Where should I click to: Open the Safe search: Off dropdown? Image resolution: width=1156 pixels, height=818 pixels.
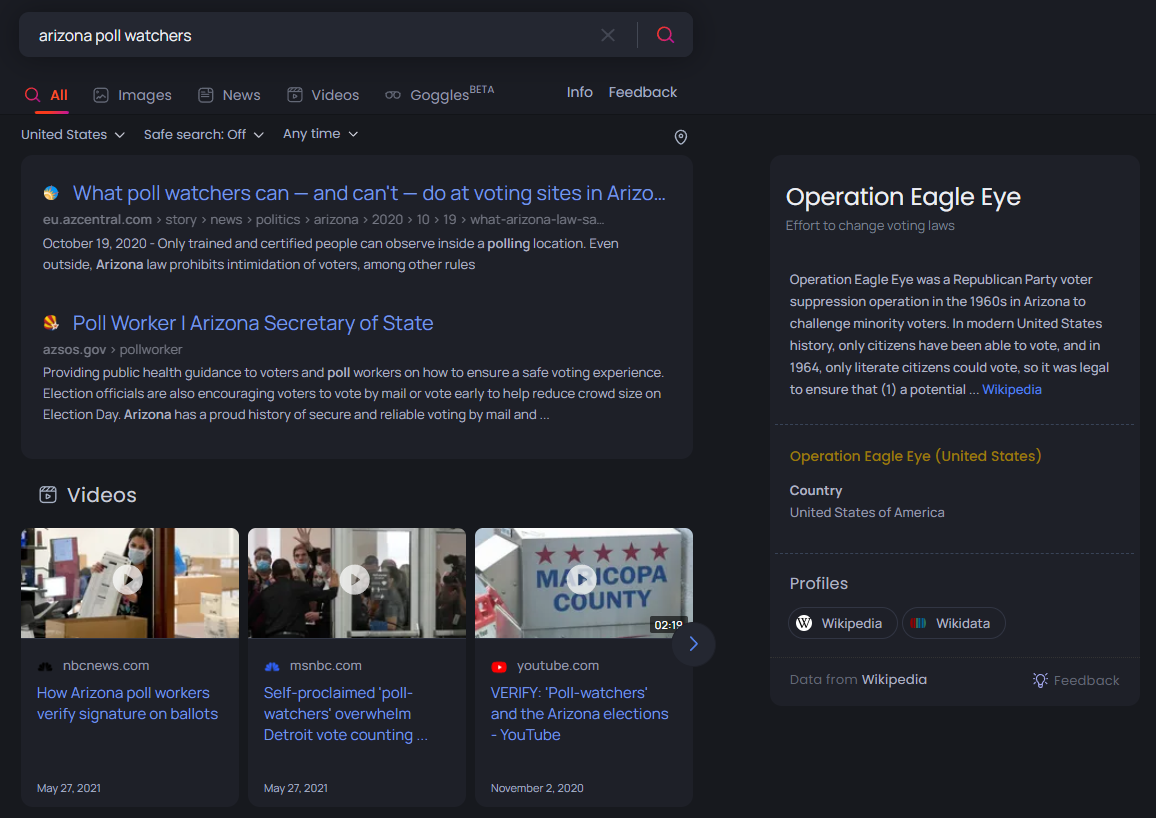203,134
